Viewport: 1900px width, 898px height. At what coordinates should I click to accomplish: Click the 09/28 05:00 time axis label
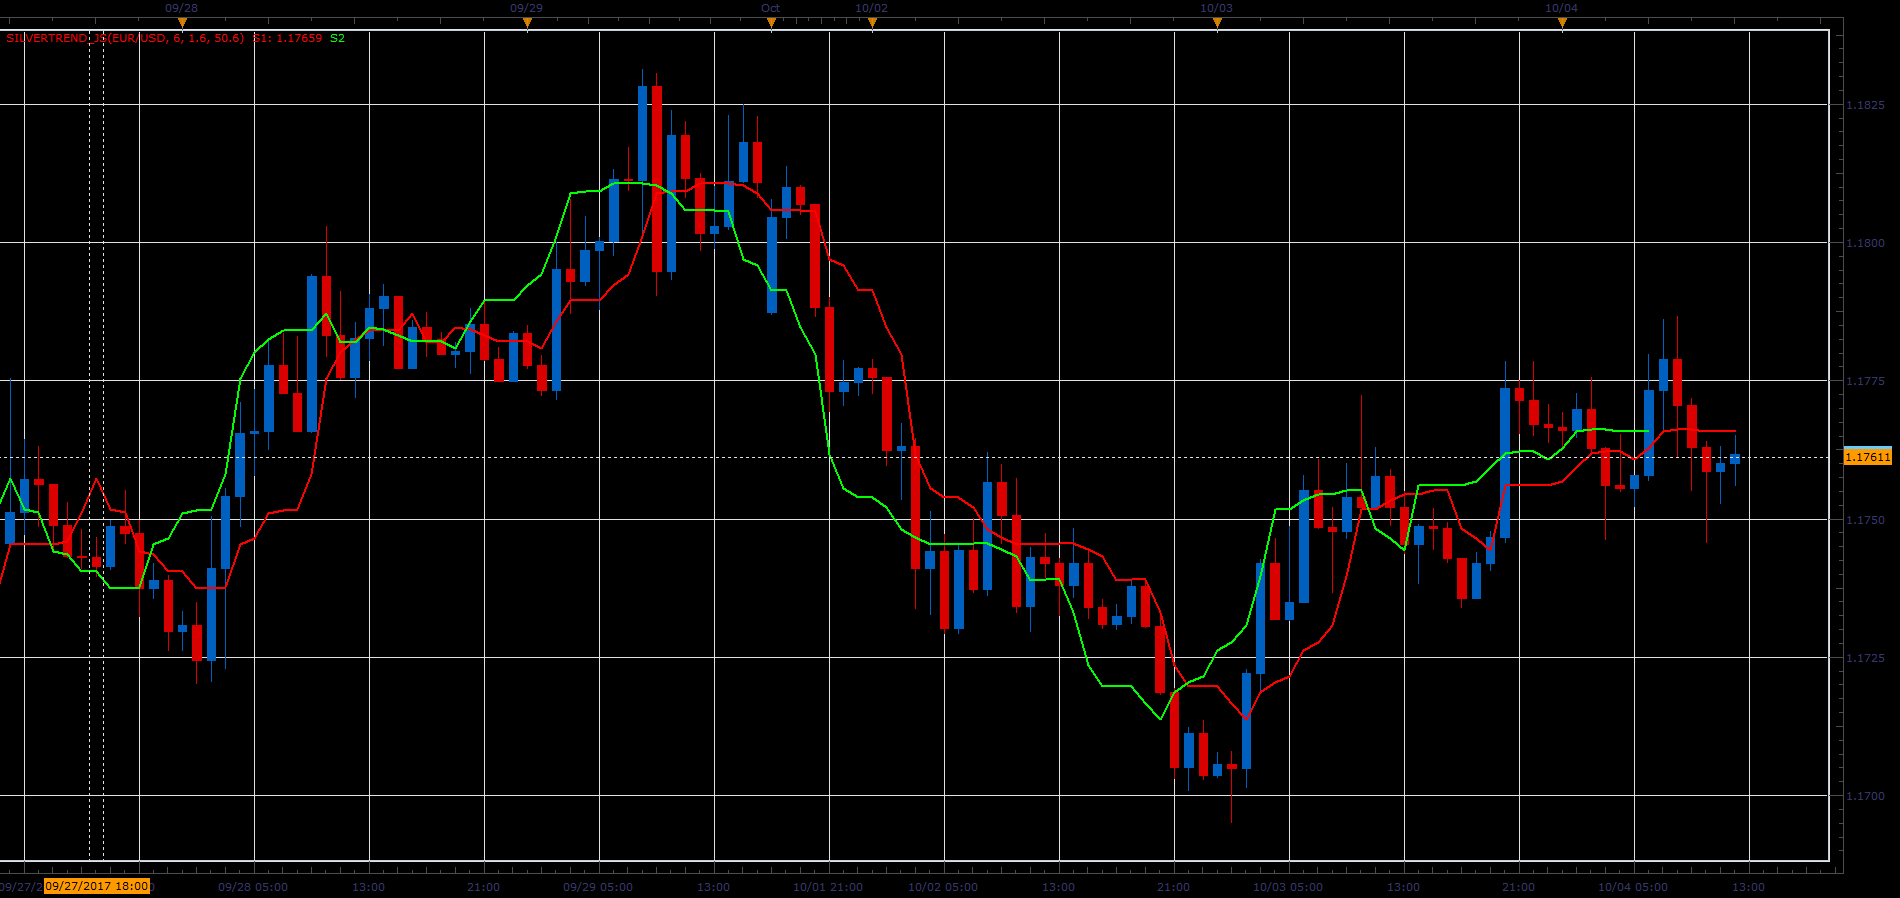click(x=253, y=887)
